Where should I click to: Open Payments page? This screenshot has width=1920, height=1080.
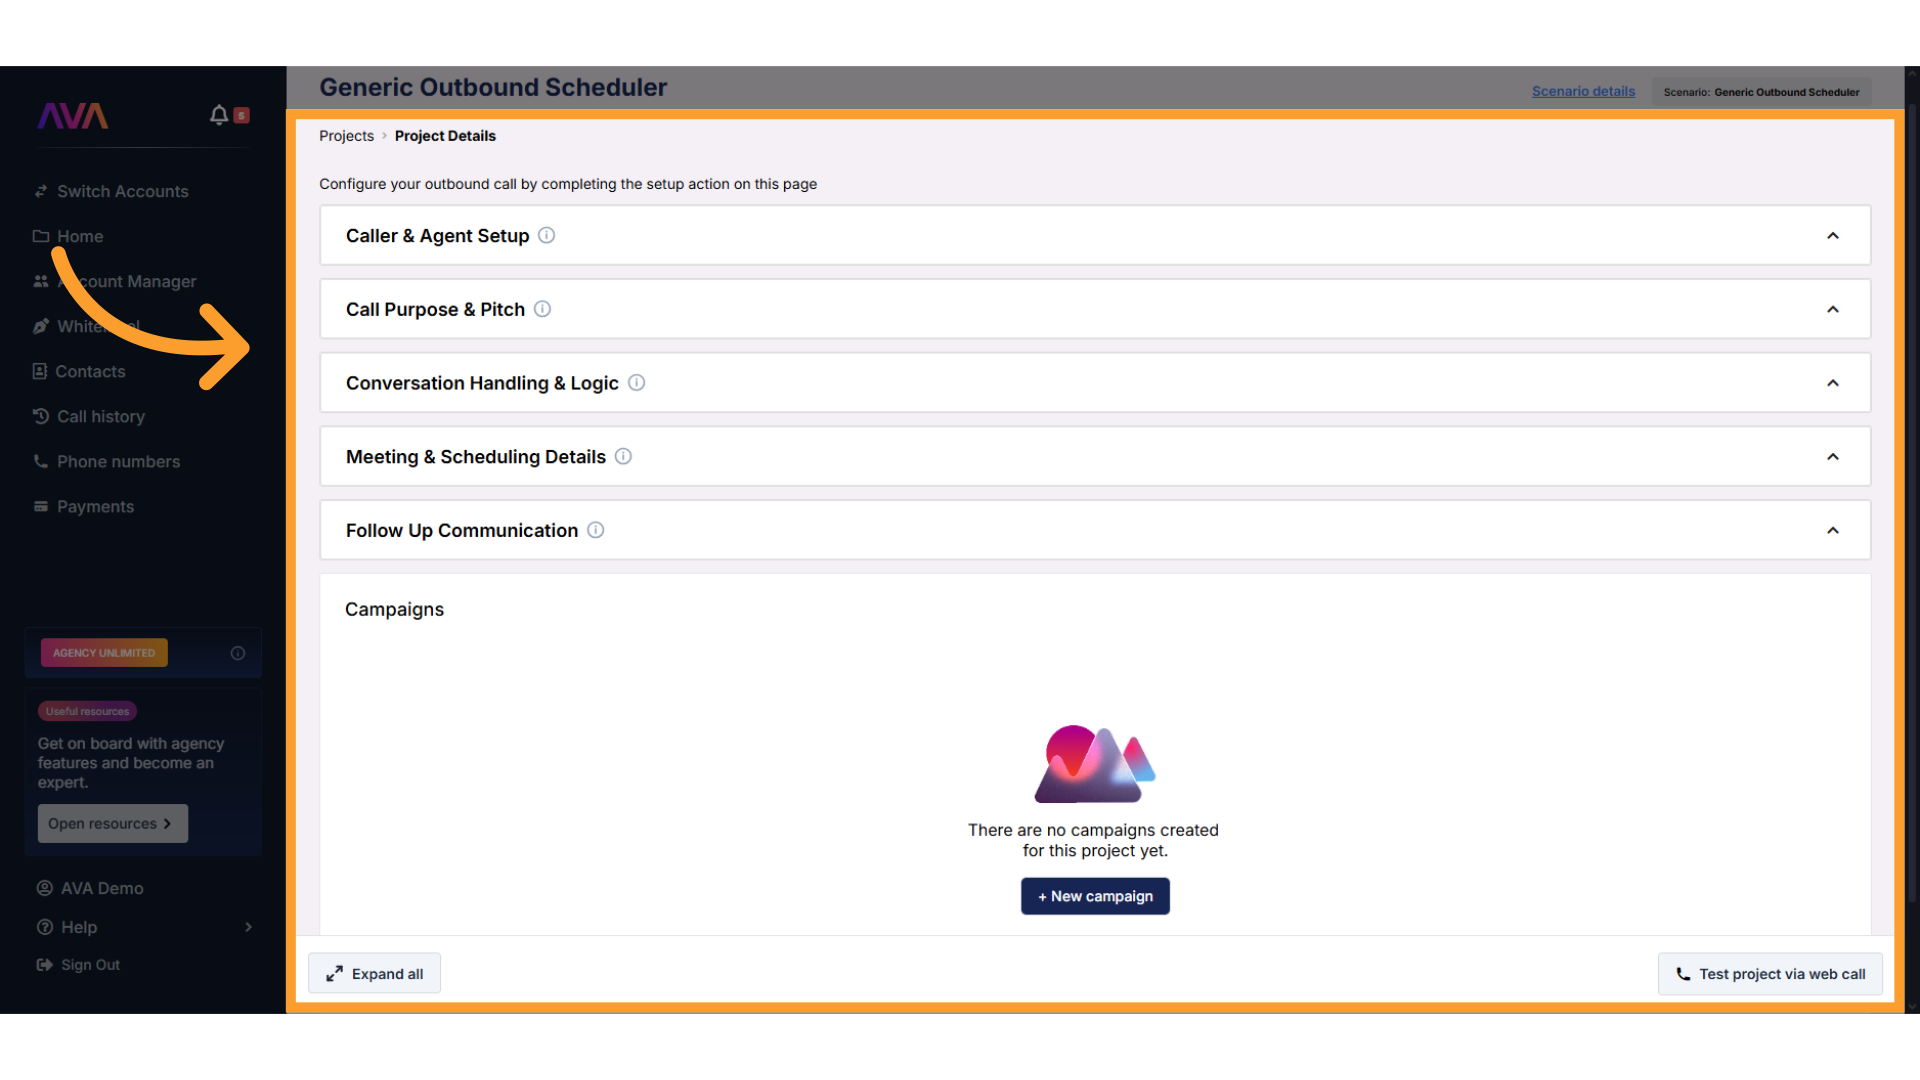click(95, 506)
